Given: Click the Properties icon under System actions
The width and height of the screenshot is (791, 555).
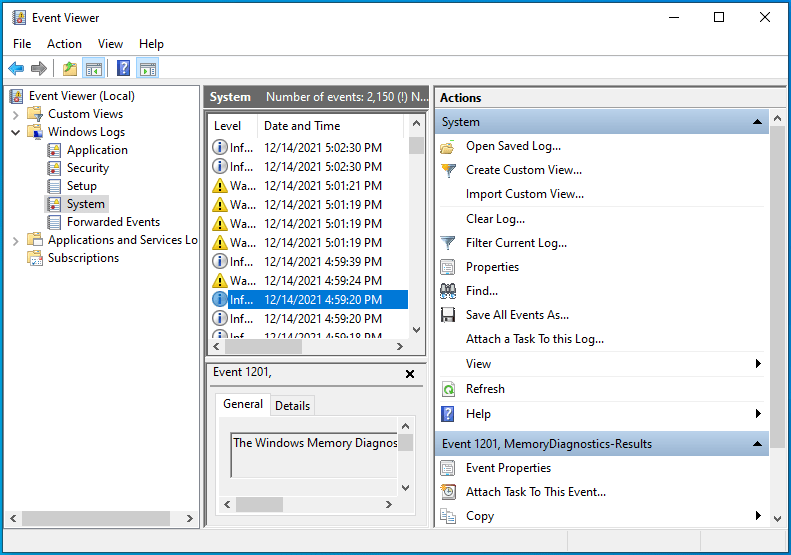Looking at the screenshot, I should click(448, 267).
